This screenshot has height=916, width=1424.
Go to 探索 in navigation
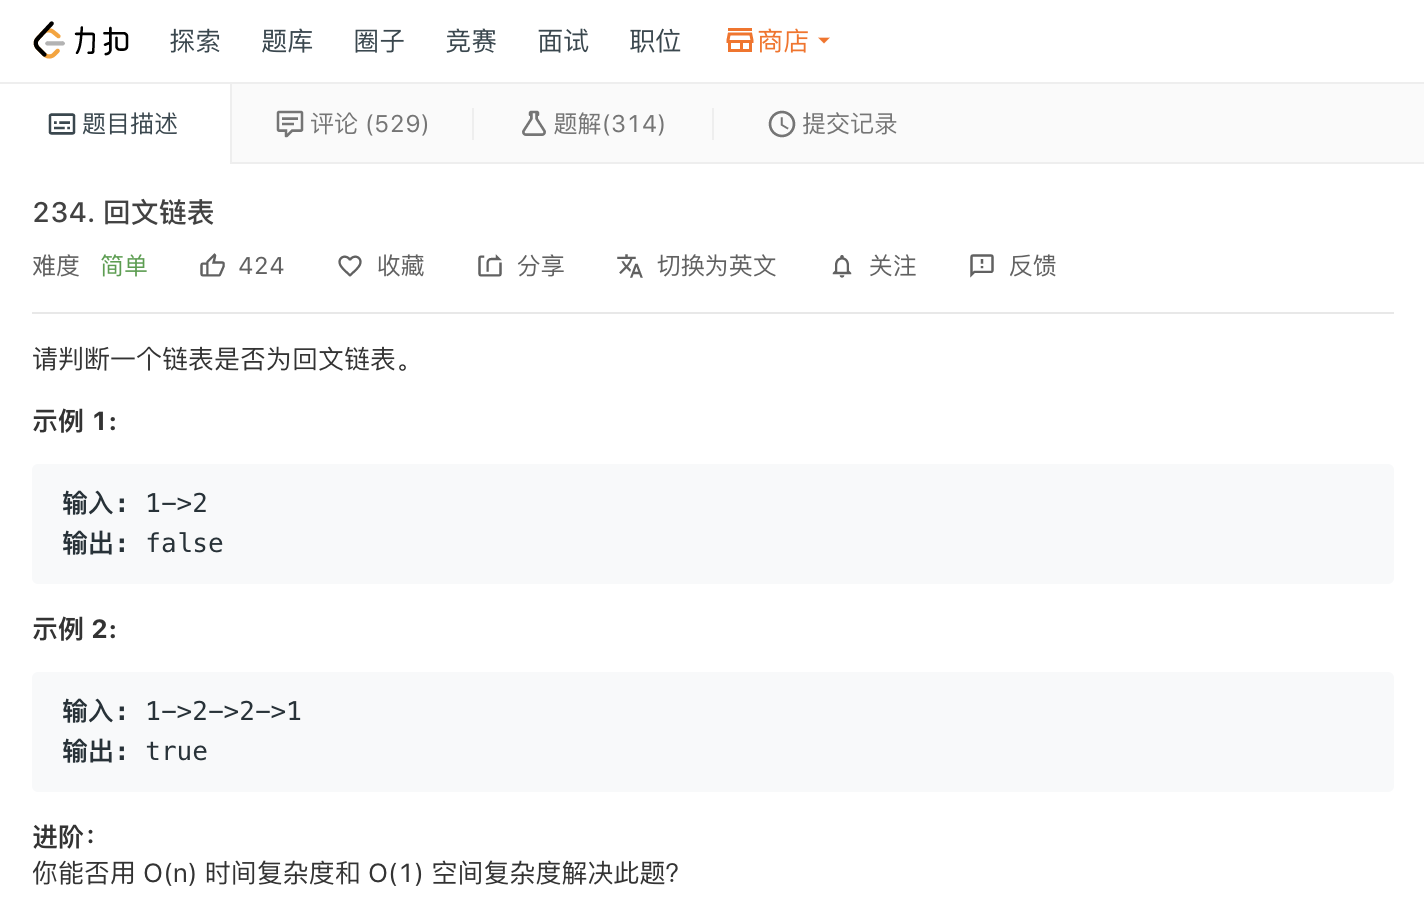pos(195,41)
